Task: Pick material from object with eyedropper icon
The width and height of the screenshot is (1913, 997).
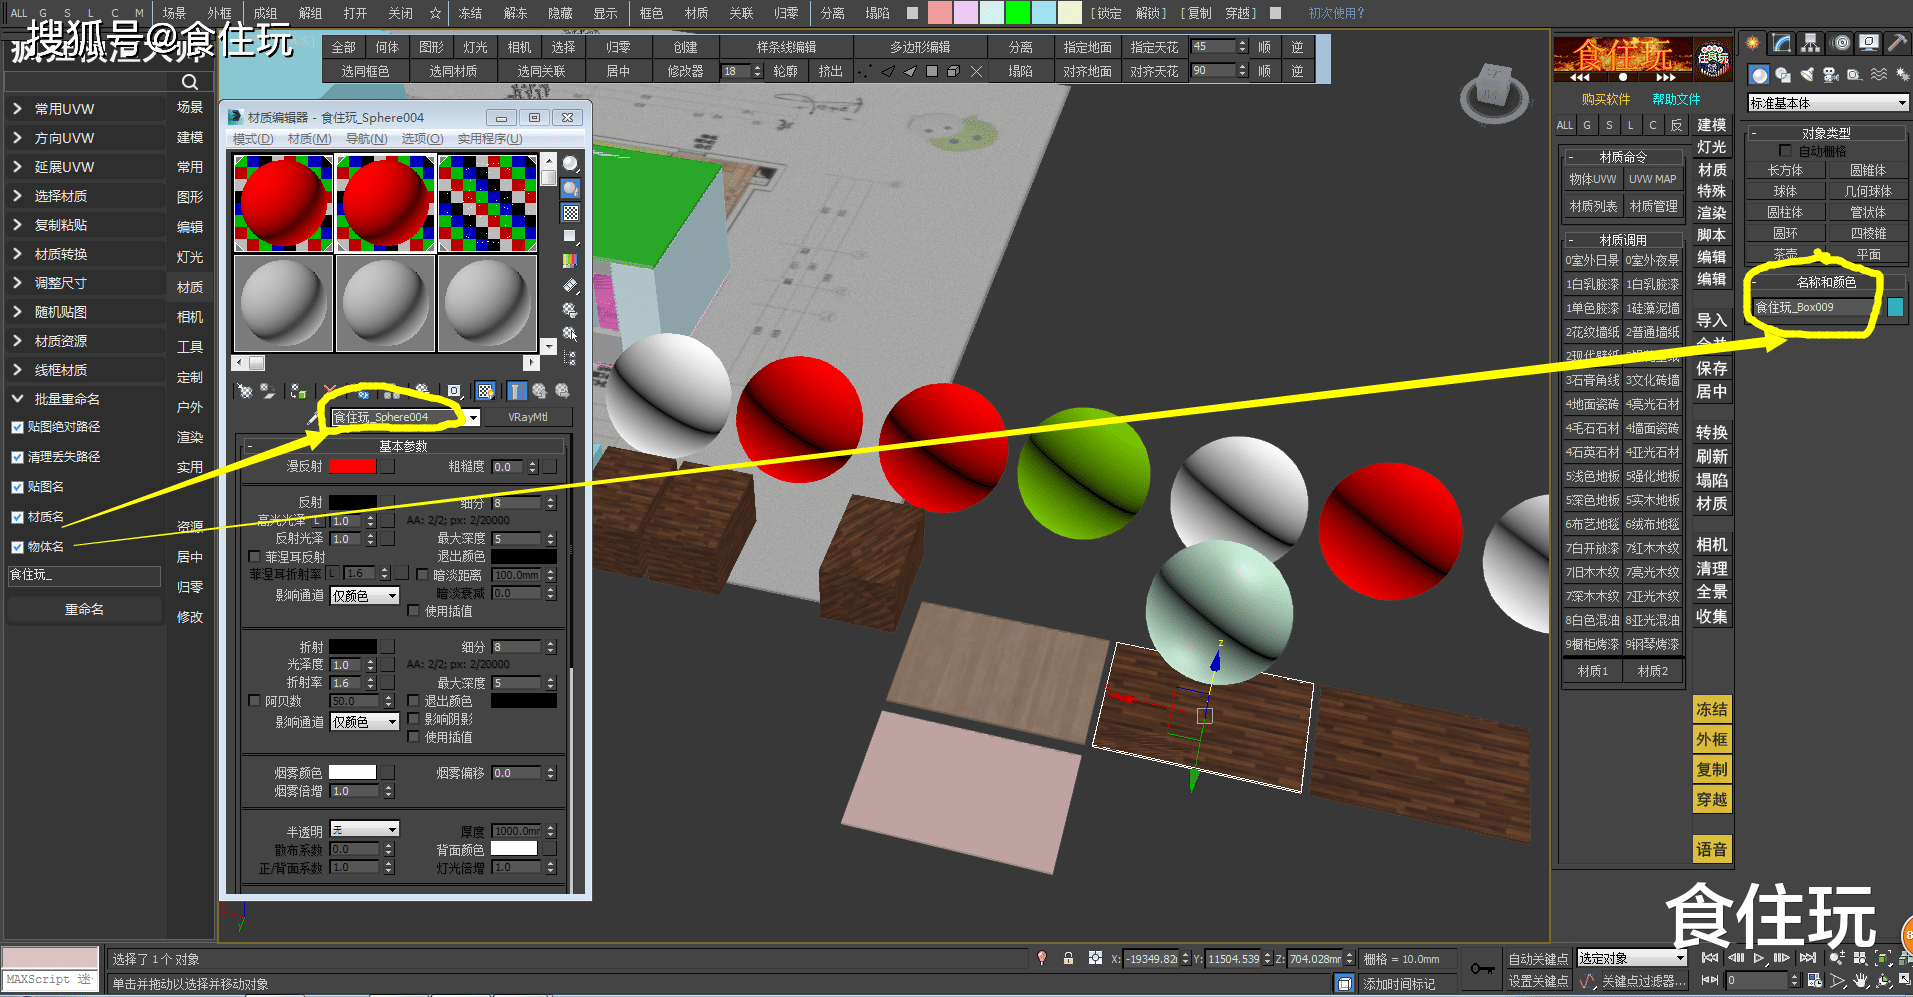Action: (x=313, y=418)
